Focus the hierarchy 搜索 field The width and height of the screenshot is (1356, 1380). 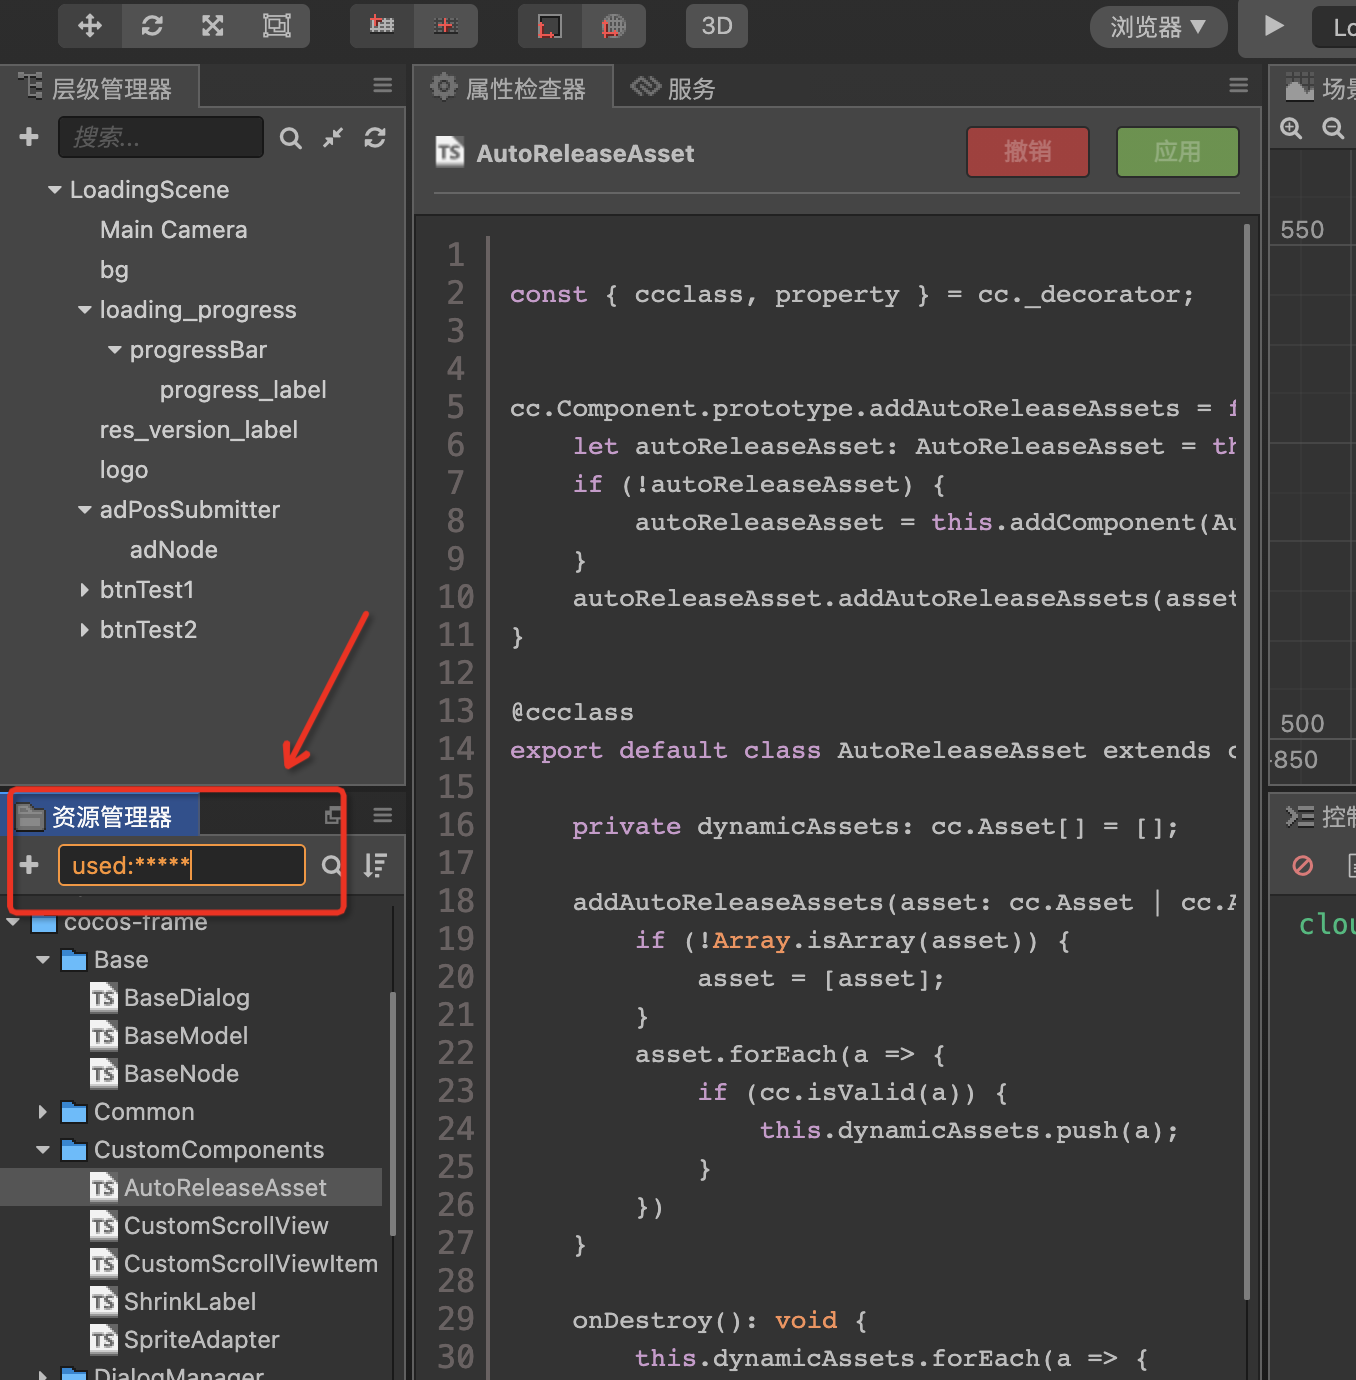pos(161,137)
